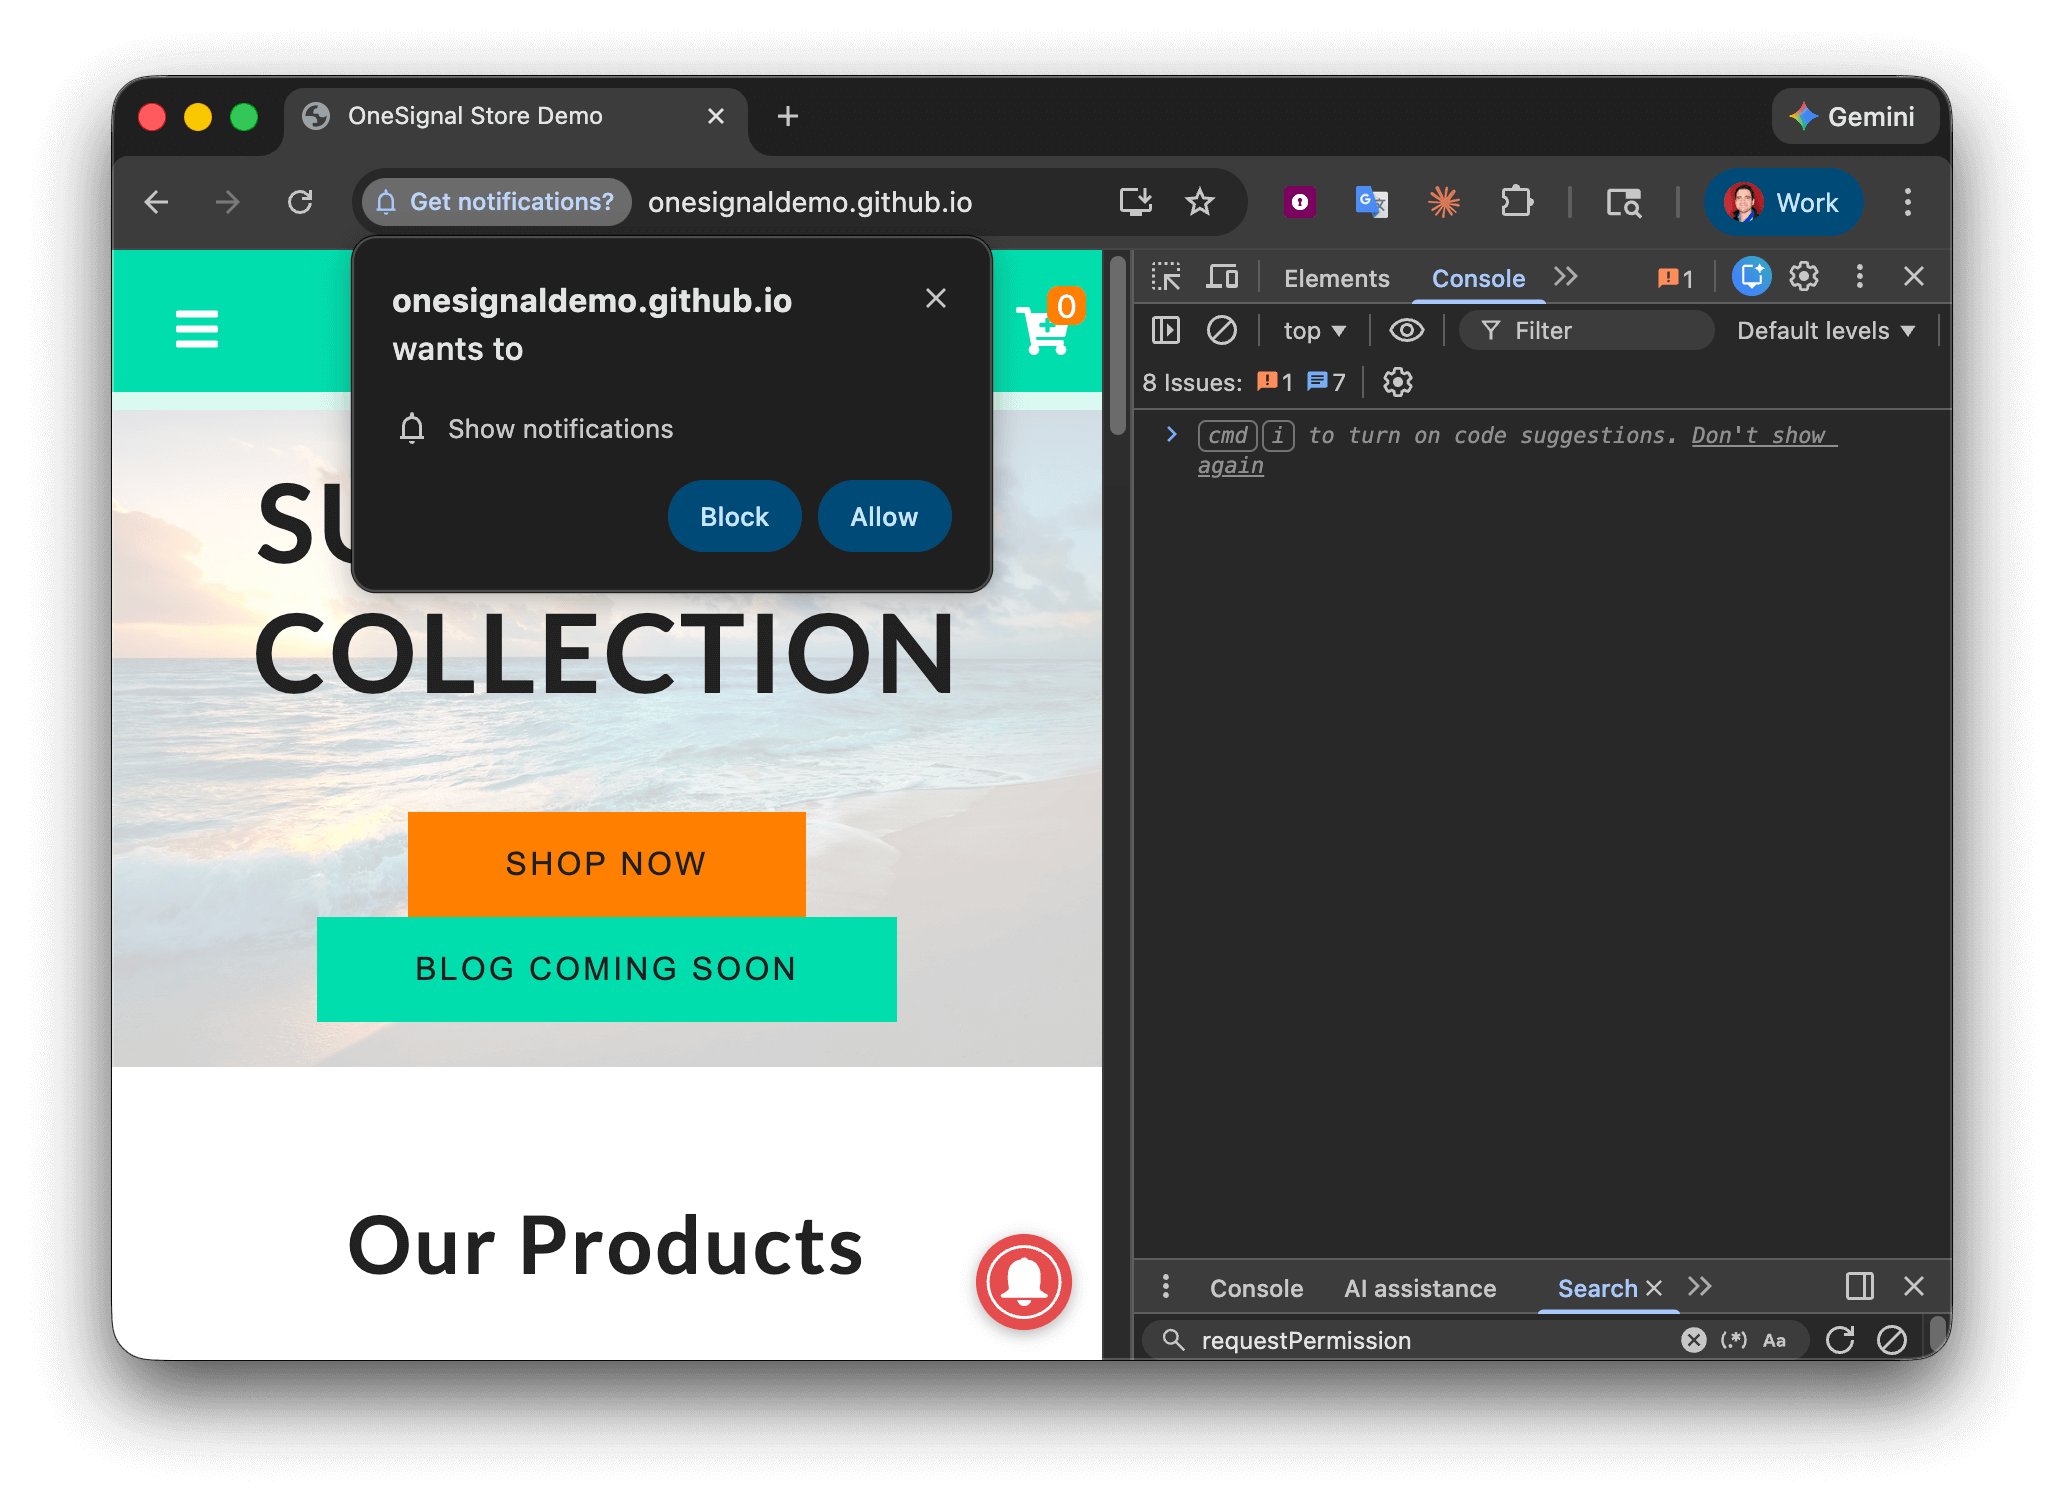Open DevTools settings gear icon
Image resolution: width=2064 pixels, height=1508 pixels.
click(1803, 277)
